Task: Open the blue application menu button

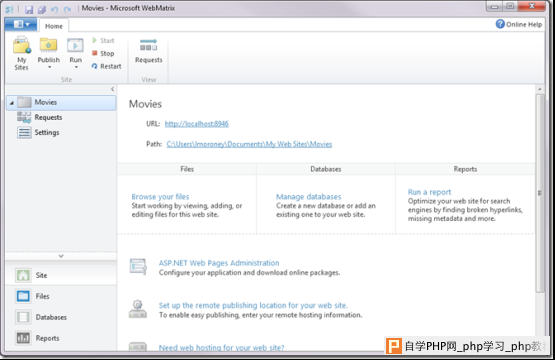Action: click(x=21, y=24)
